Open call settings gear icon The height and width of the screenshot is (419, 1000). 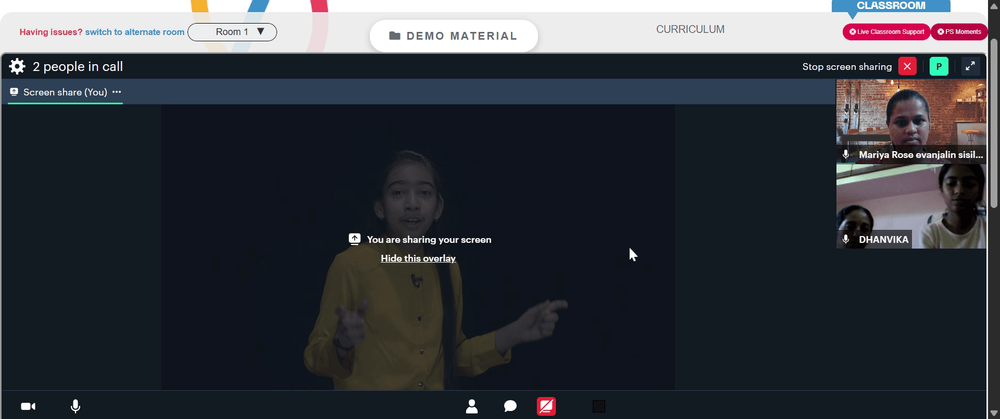(17, 66)
